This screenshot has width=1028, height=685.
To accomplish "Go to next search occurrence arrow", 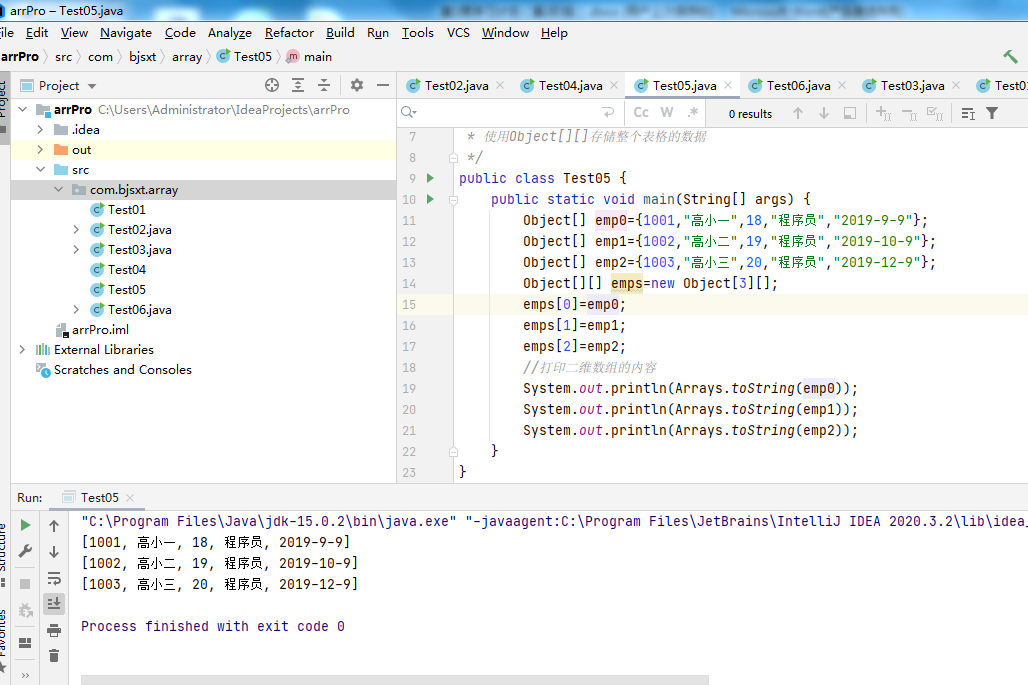I will [x=824, y=113].
